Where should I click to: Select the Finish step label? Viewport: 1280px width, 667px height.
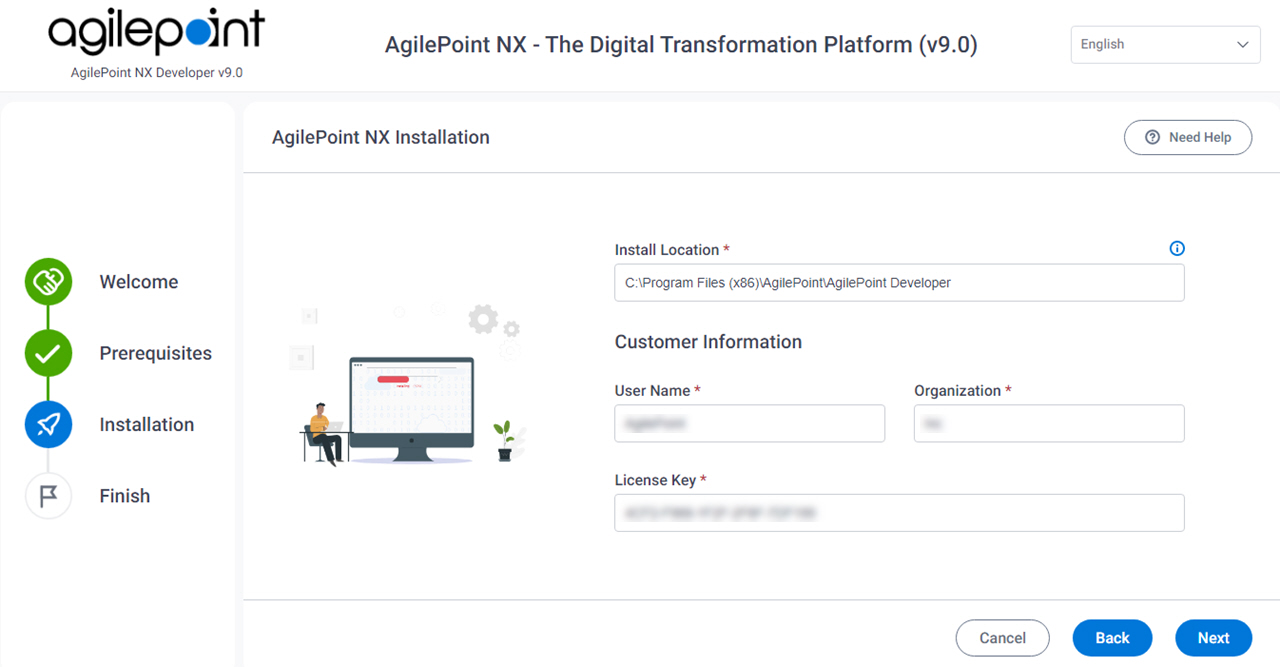[x=125, y=496]
